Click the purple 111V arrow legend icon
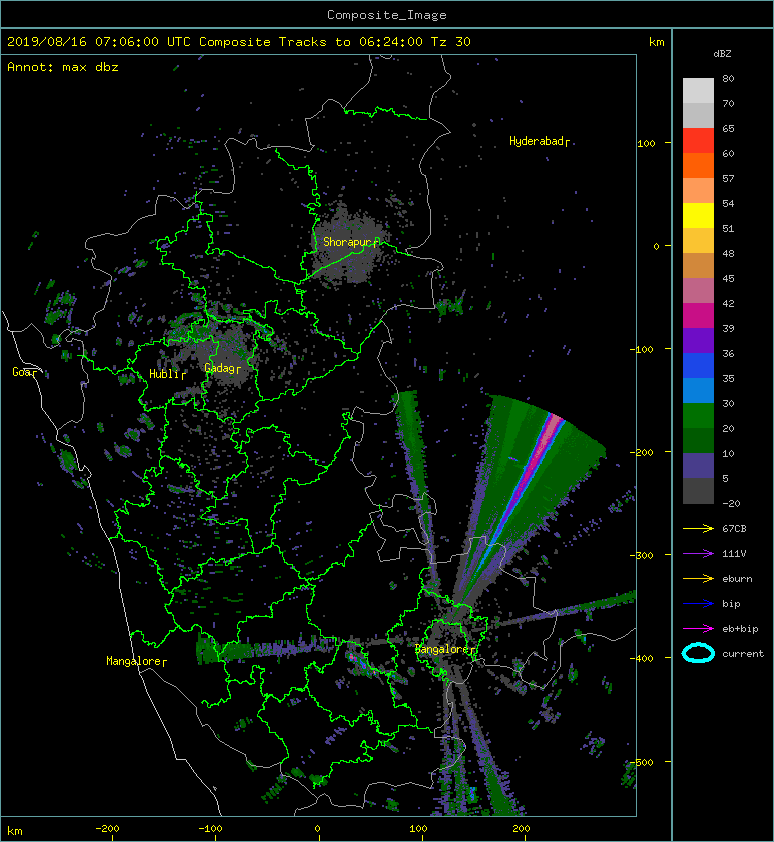774x842 pixels. point(698,554)
